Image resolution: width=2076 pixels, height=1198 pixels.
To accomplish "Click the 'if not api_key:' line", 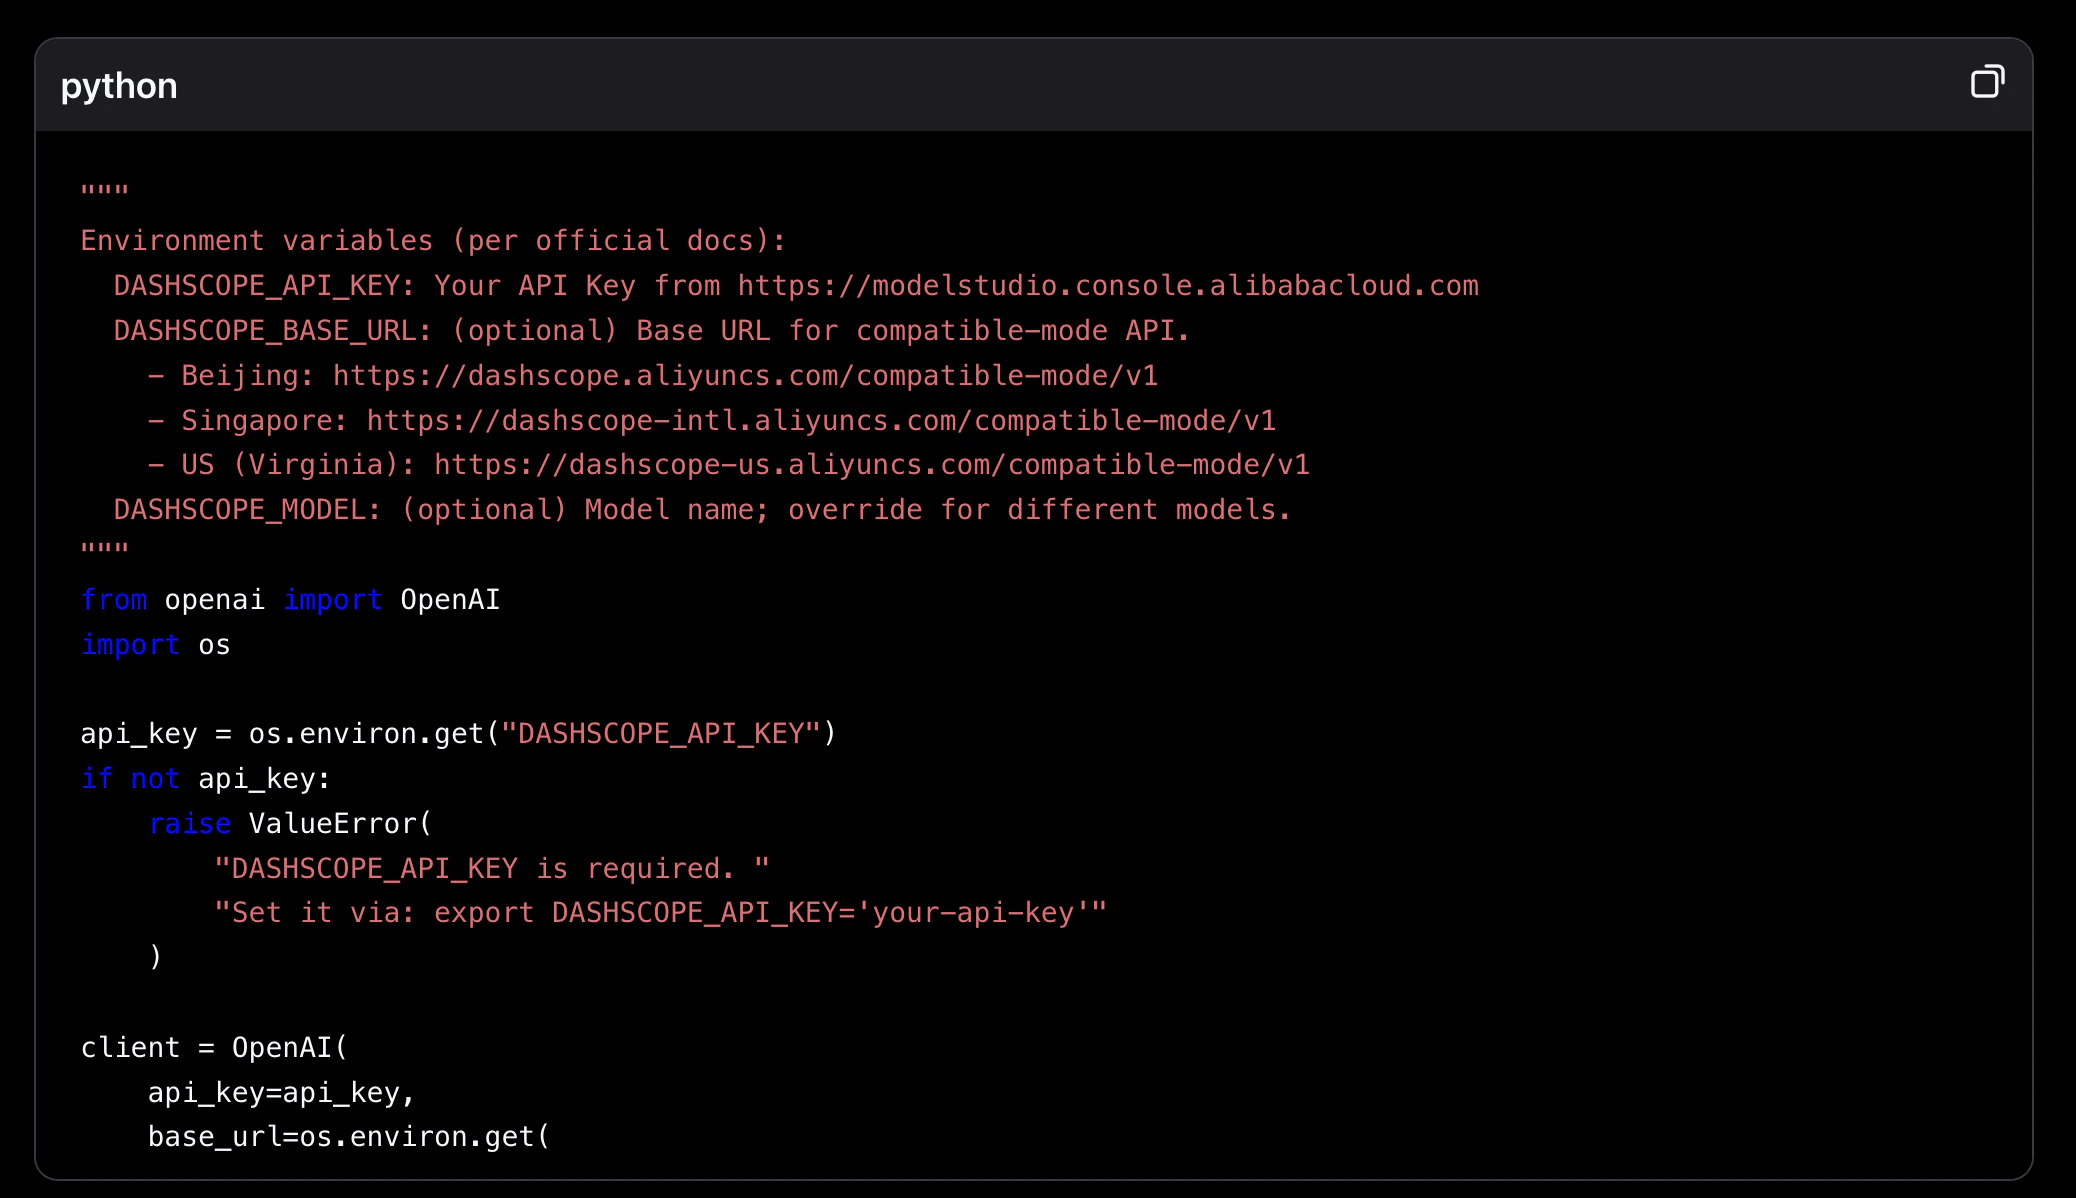I will (205, 779).
